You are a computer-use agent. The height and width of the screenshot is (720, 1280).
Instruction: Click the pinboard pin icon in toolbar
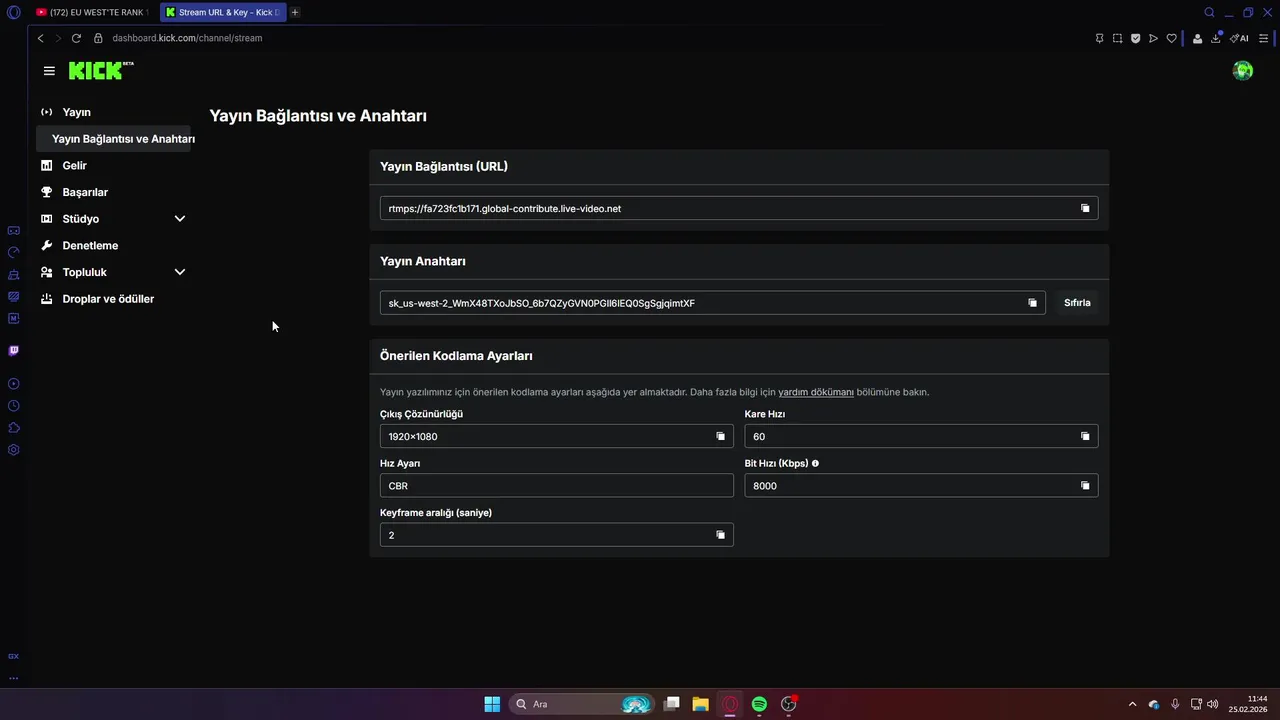(x=1099, y=38)
